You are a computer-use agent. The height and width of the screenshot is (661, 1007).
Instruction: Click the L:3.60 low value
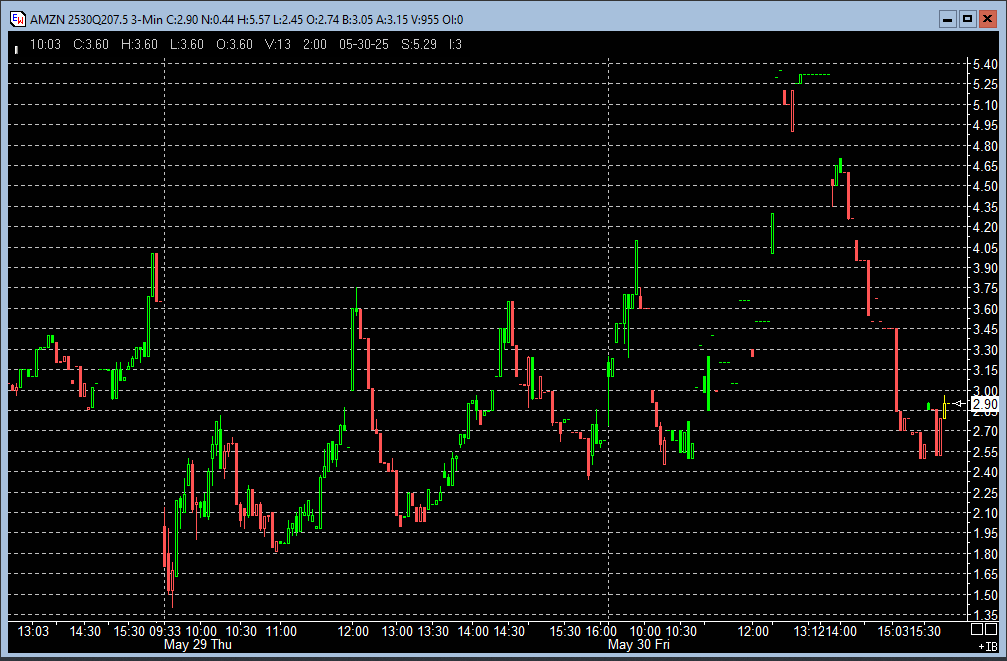[187, 44]
